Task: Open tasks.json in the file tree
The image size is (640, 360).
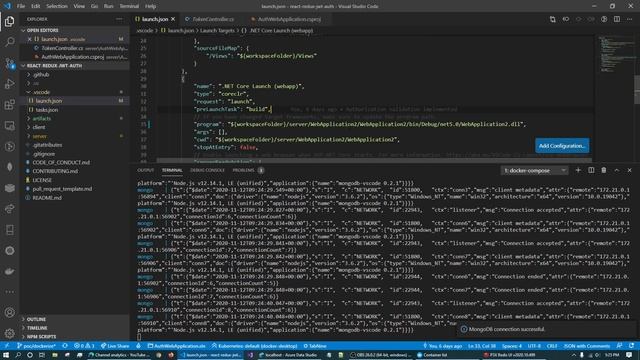Action: (76, 110)
